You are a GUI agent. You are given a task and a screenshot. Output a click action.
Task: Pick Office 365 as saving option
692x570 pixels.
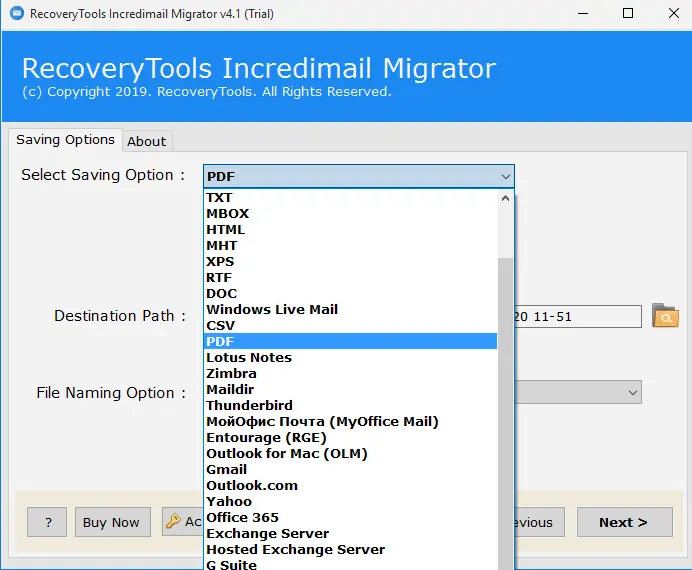coord(242,517)
